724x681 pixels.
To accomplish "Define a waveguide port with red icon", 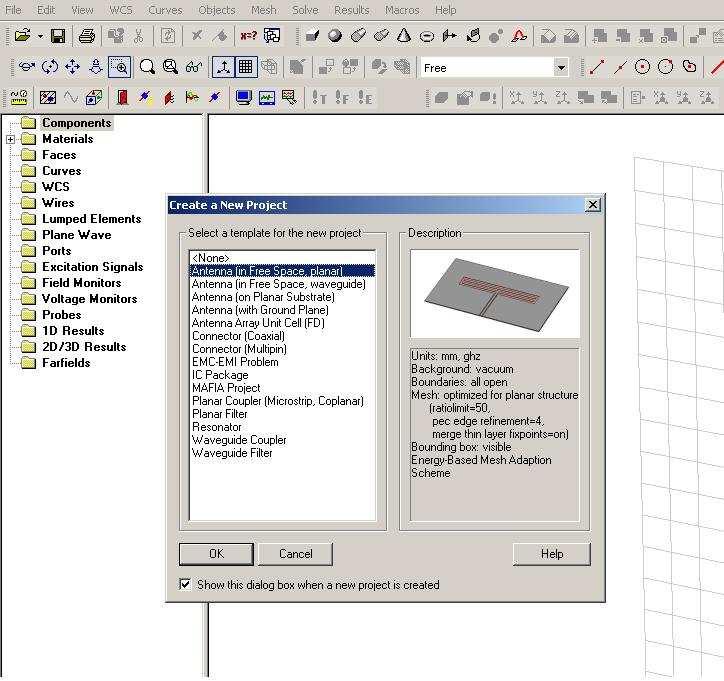I will pyautogui.click(x=122, y=97).
